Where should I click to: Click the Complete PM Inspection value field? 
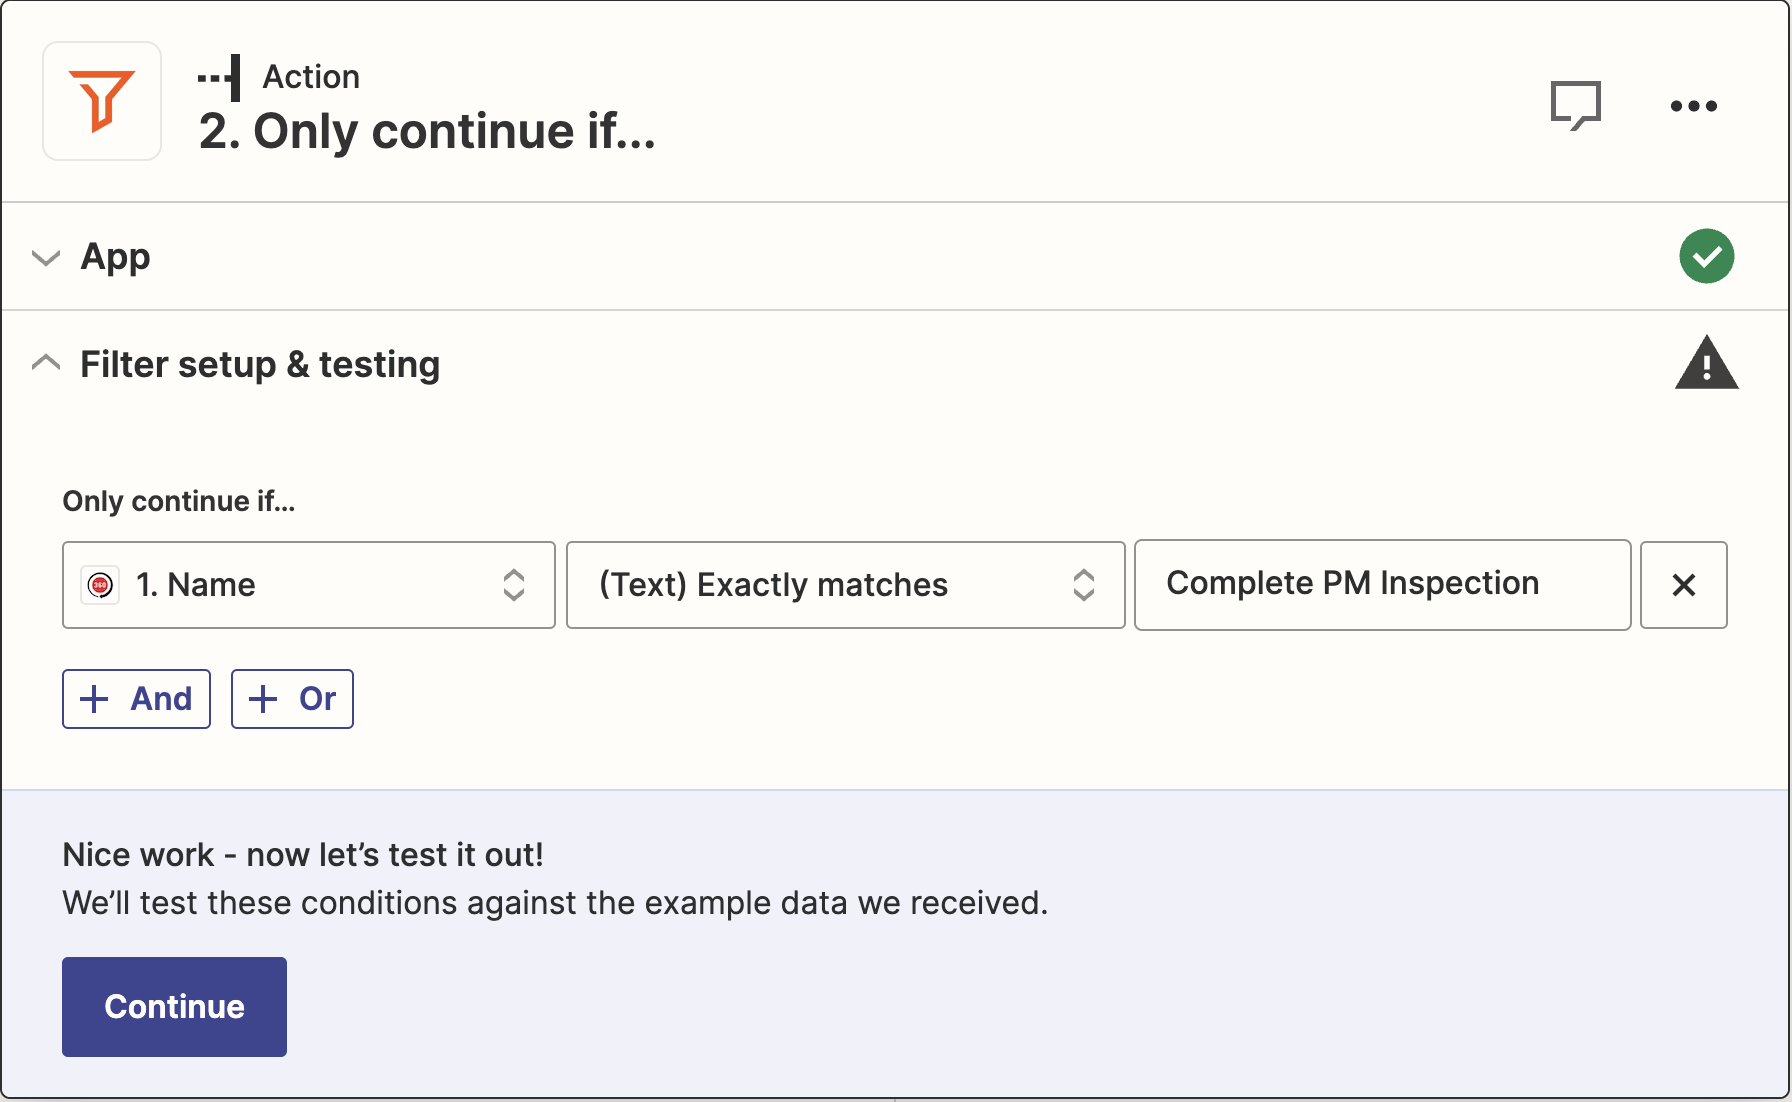pos(1383,585)
